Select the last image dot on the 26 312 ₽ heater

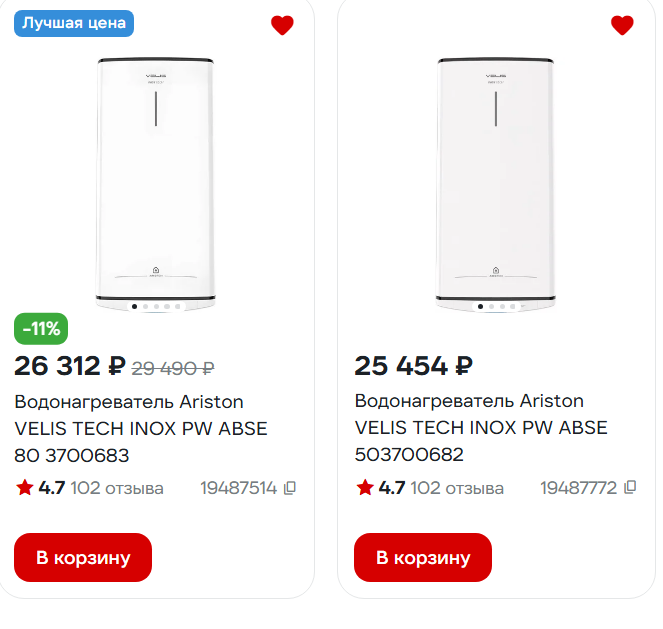pos(178,306)
